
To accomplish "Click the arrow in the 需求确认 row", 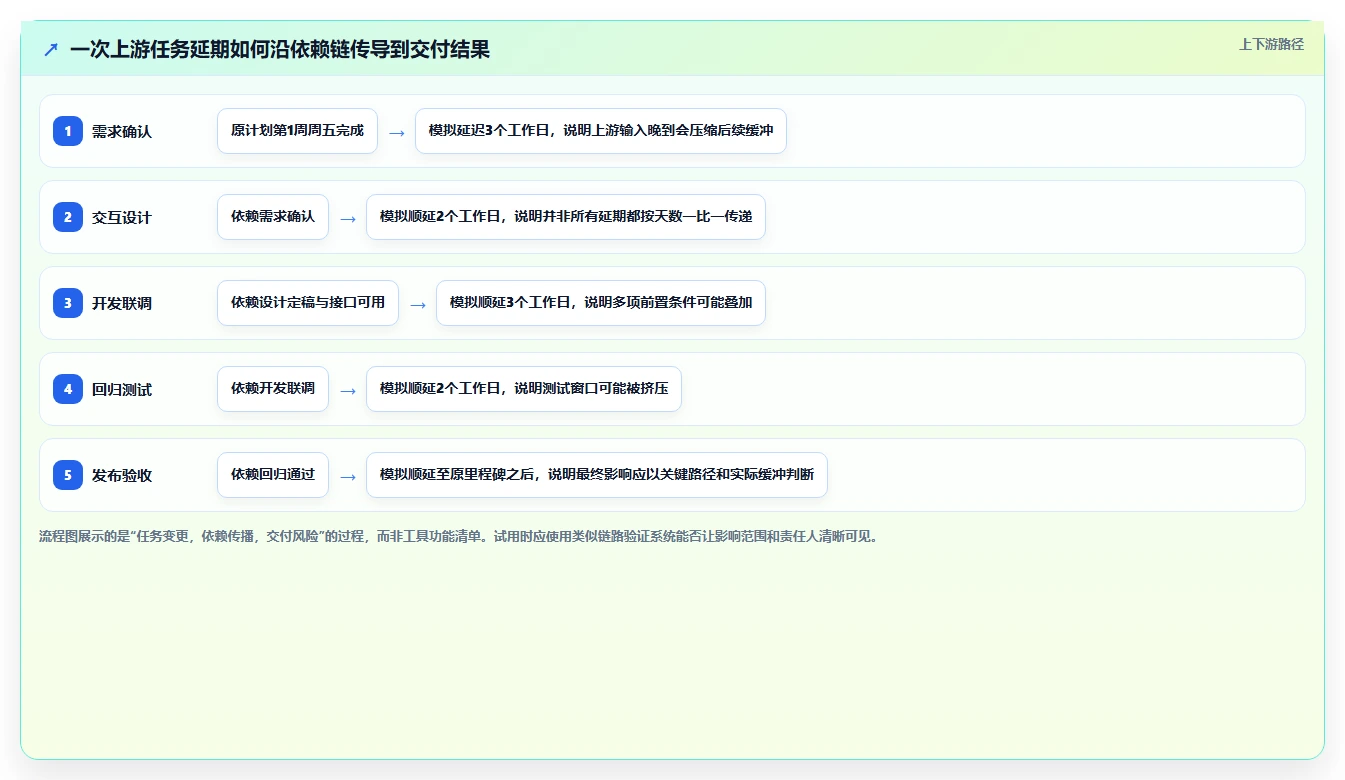I will pyautogui.click(x=397, y=132).
